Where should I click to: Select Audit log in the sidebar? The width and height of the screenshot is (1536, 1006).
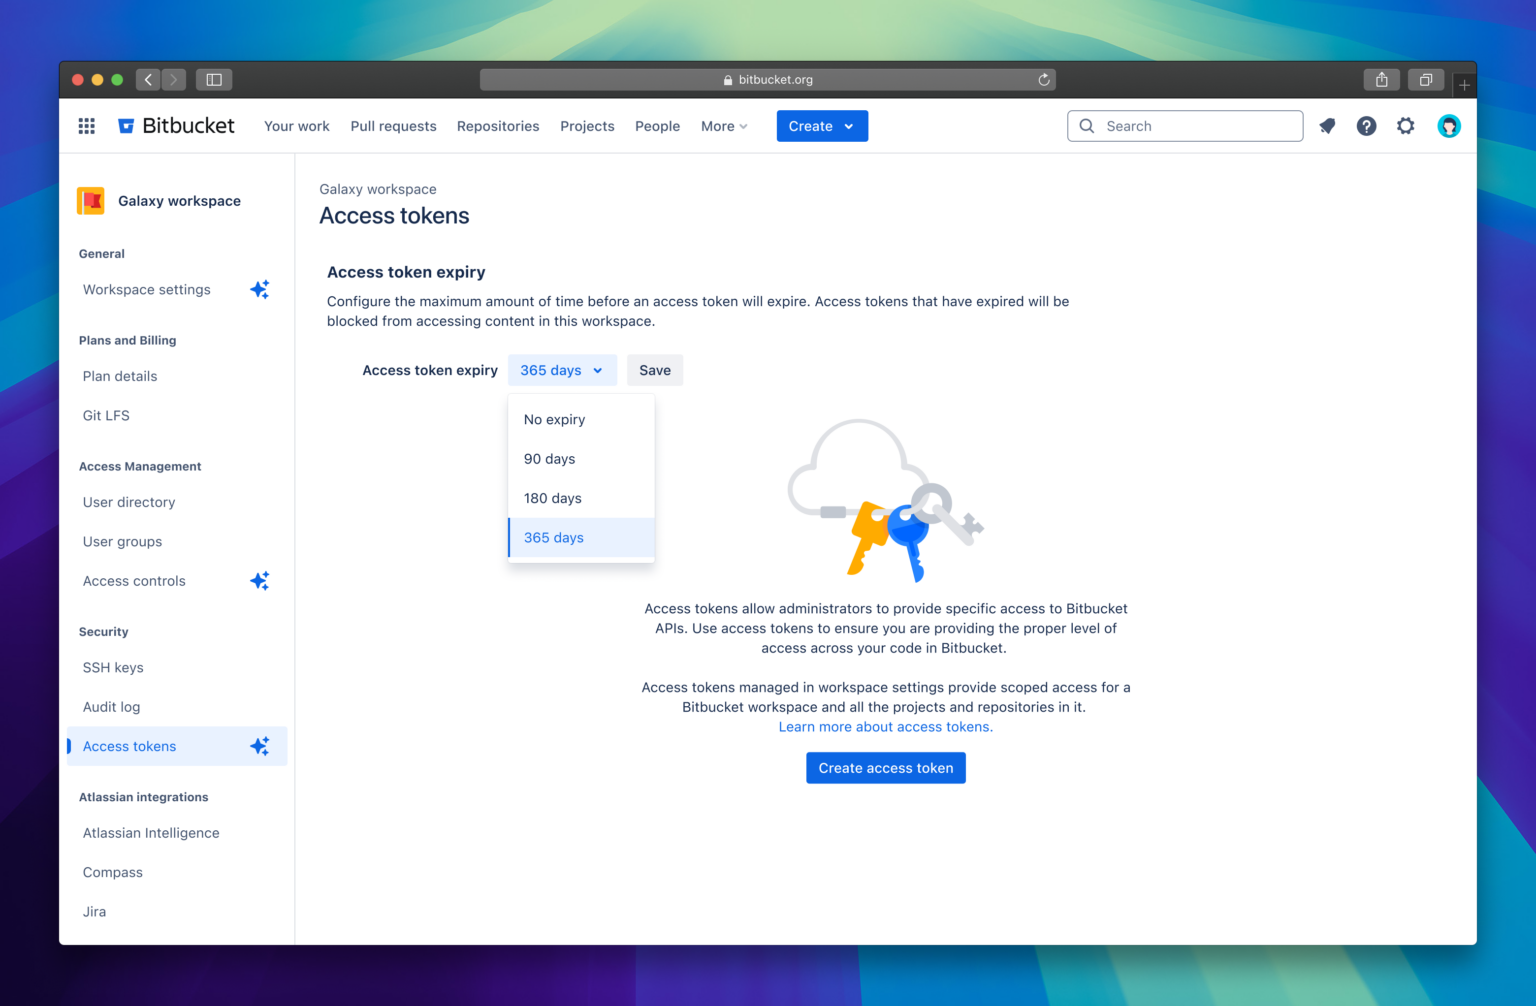(111, 706)
